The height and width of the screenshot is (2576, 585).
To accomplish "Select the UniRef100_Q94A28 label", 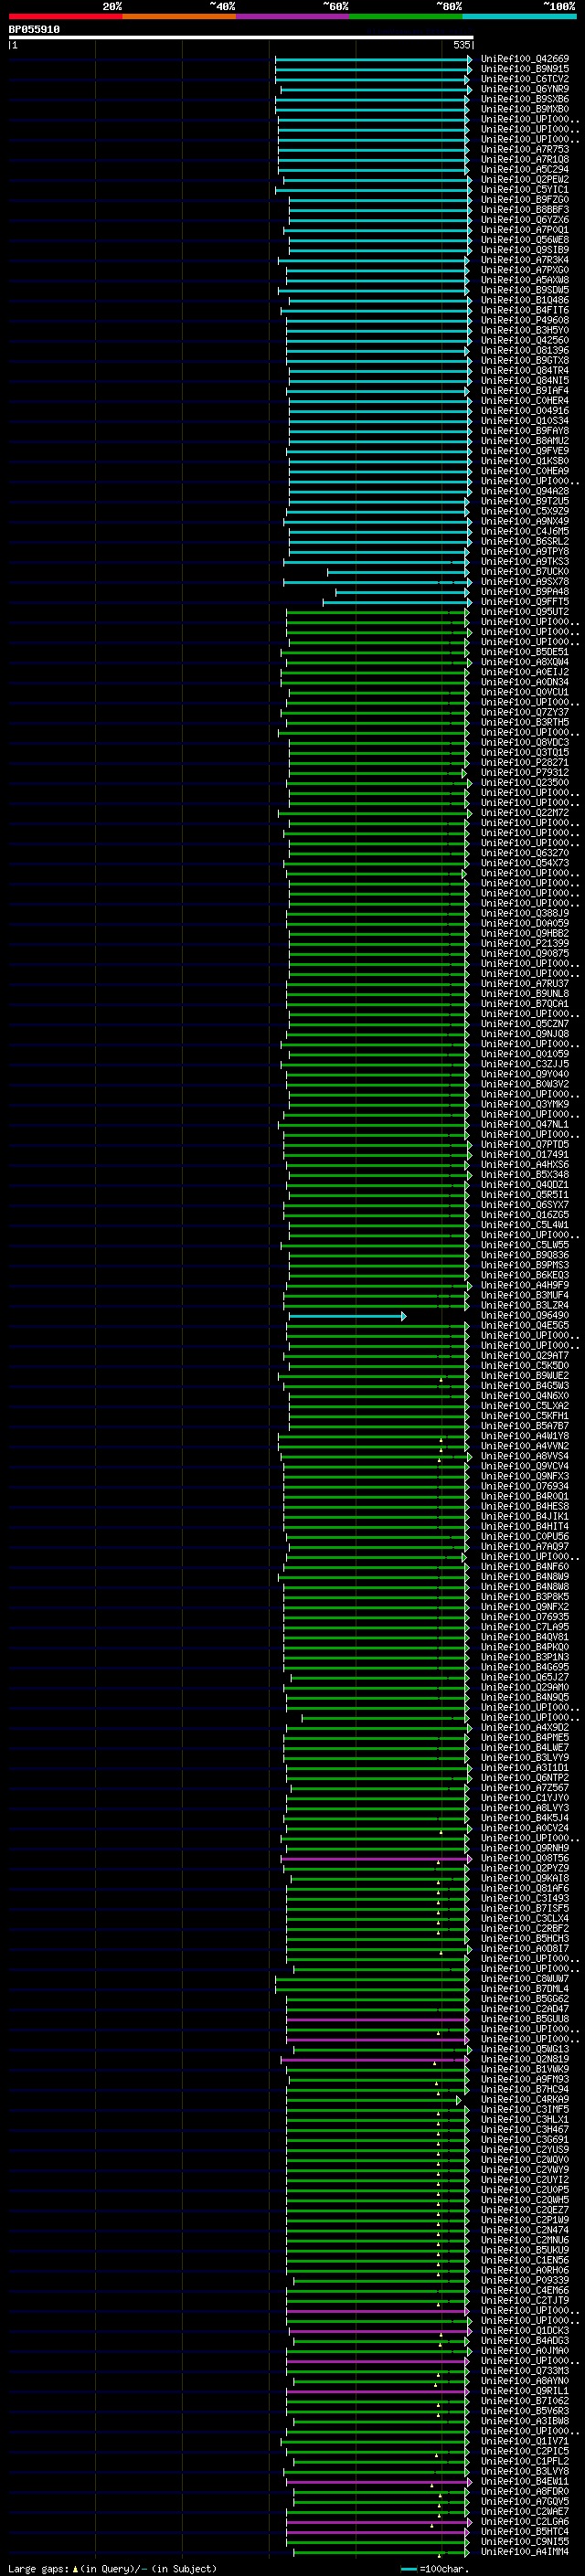I will click(524, 492).
